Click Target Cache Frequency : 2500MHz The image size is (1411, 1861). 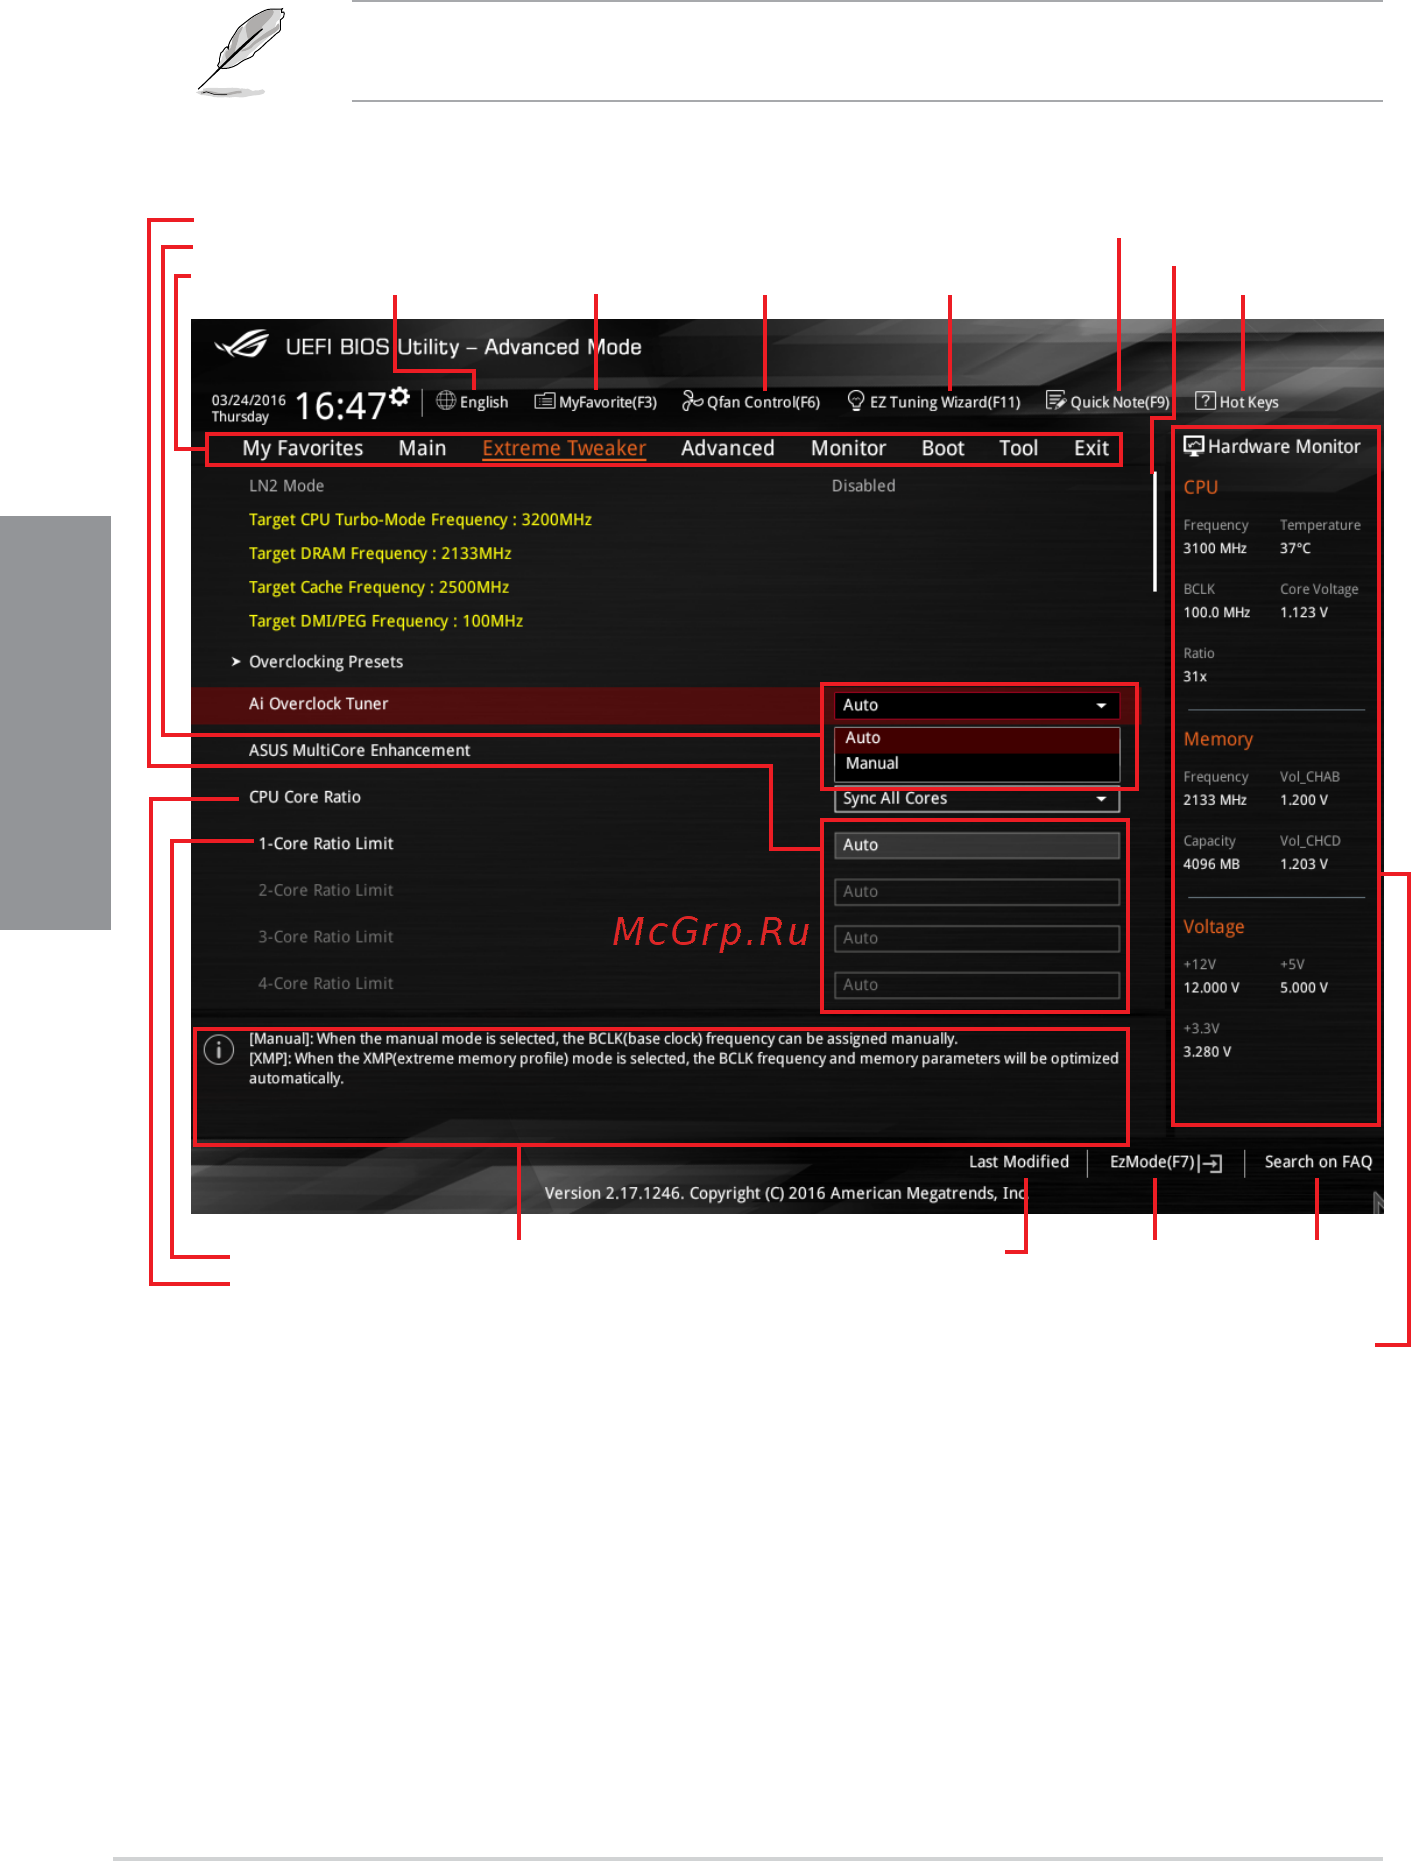tap(379, 588)
